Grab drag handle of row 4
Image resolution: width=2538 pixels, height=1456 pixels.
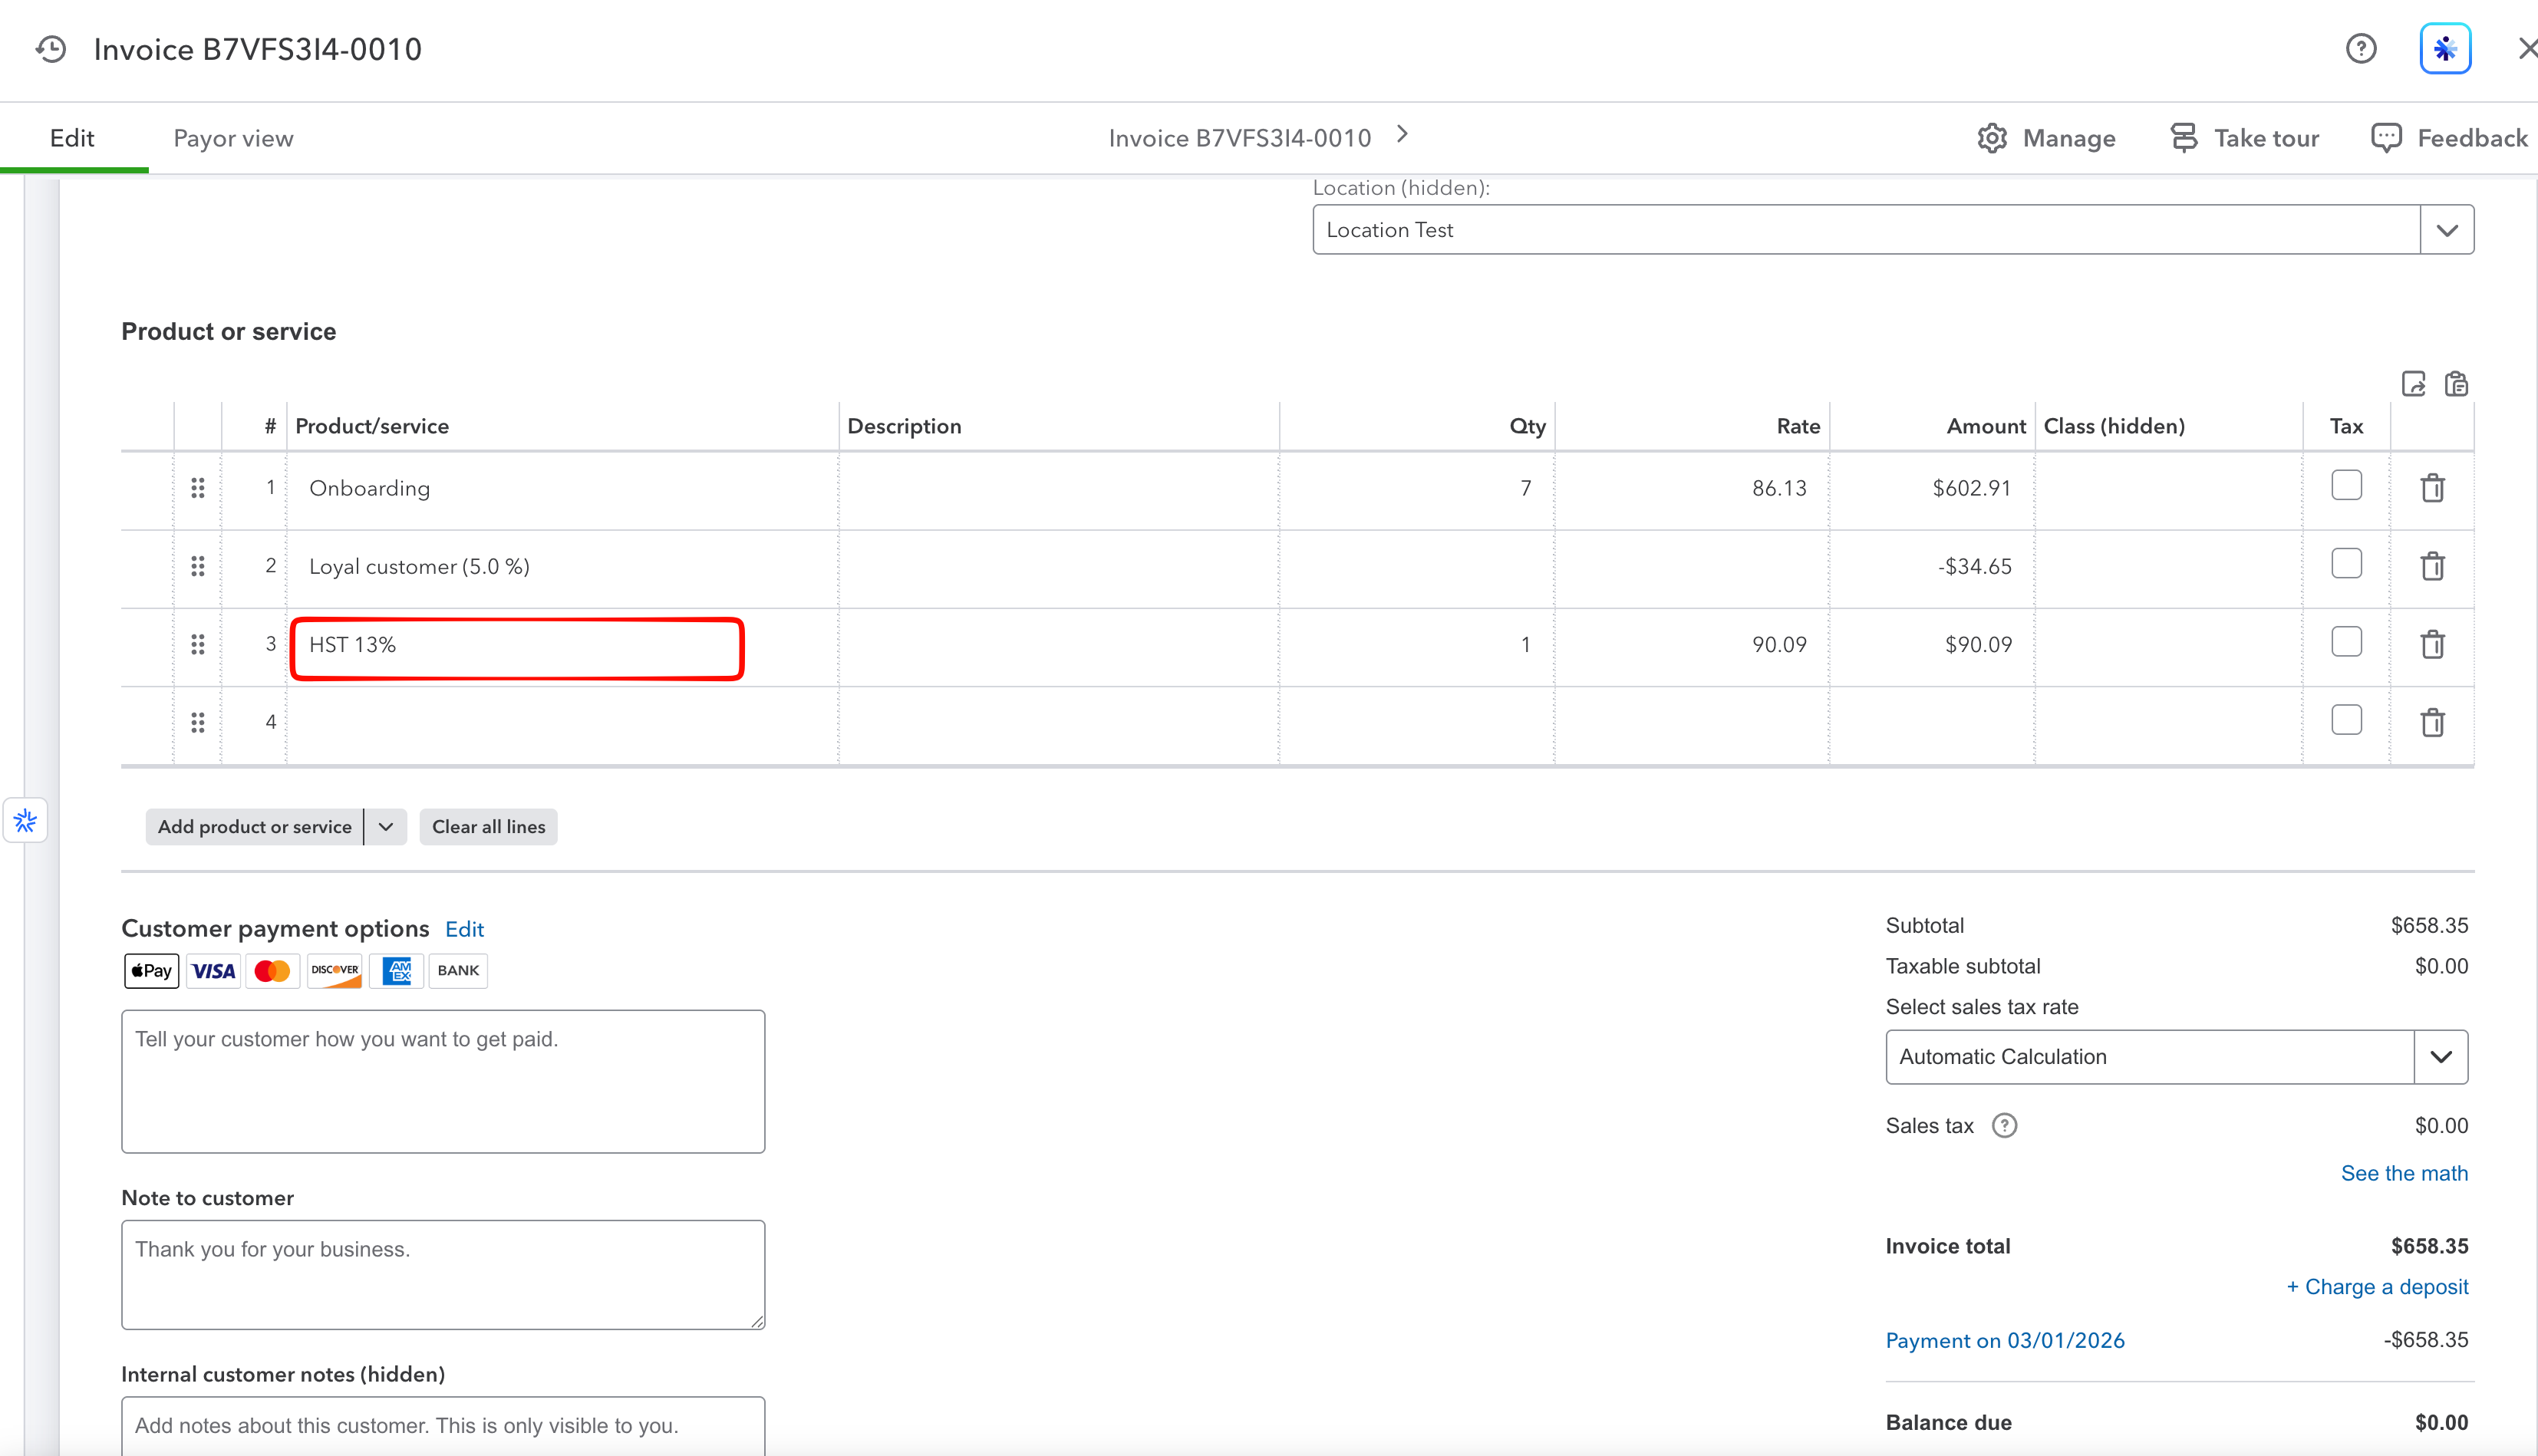pos(198,722)
